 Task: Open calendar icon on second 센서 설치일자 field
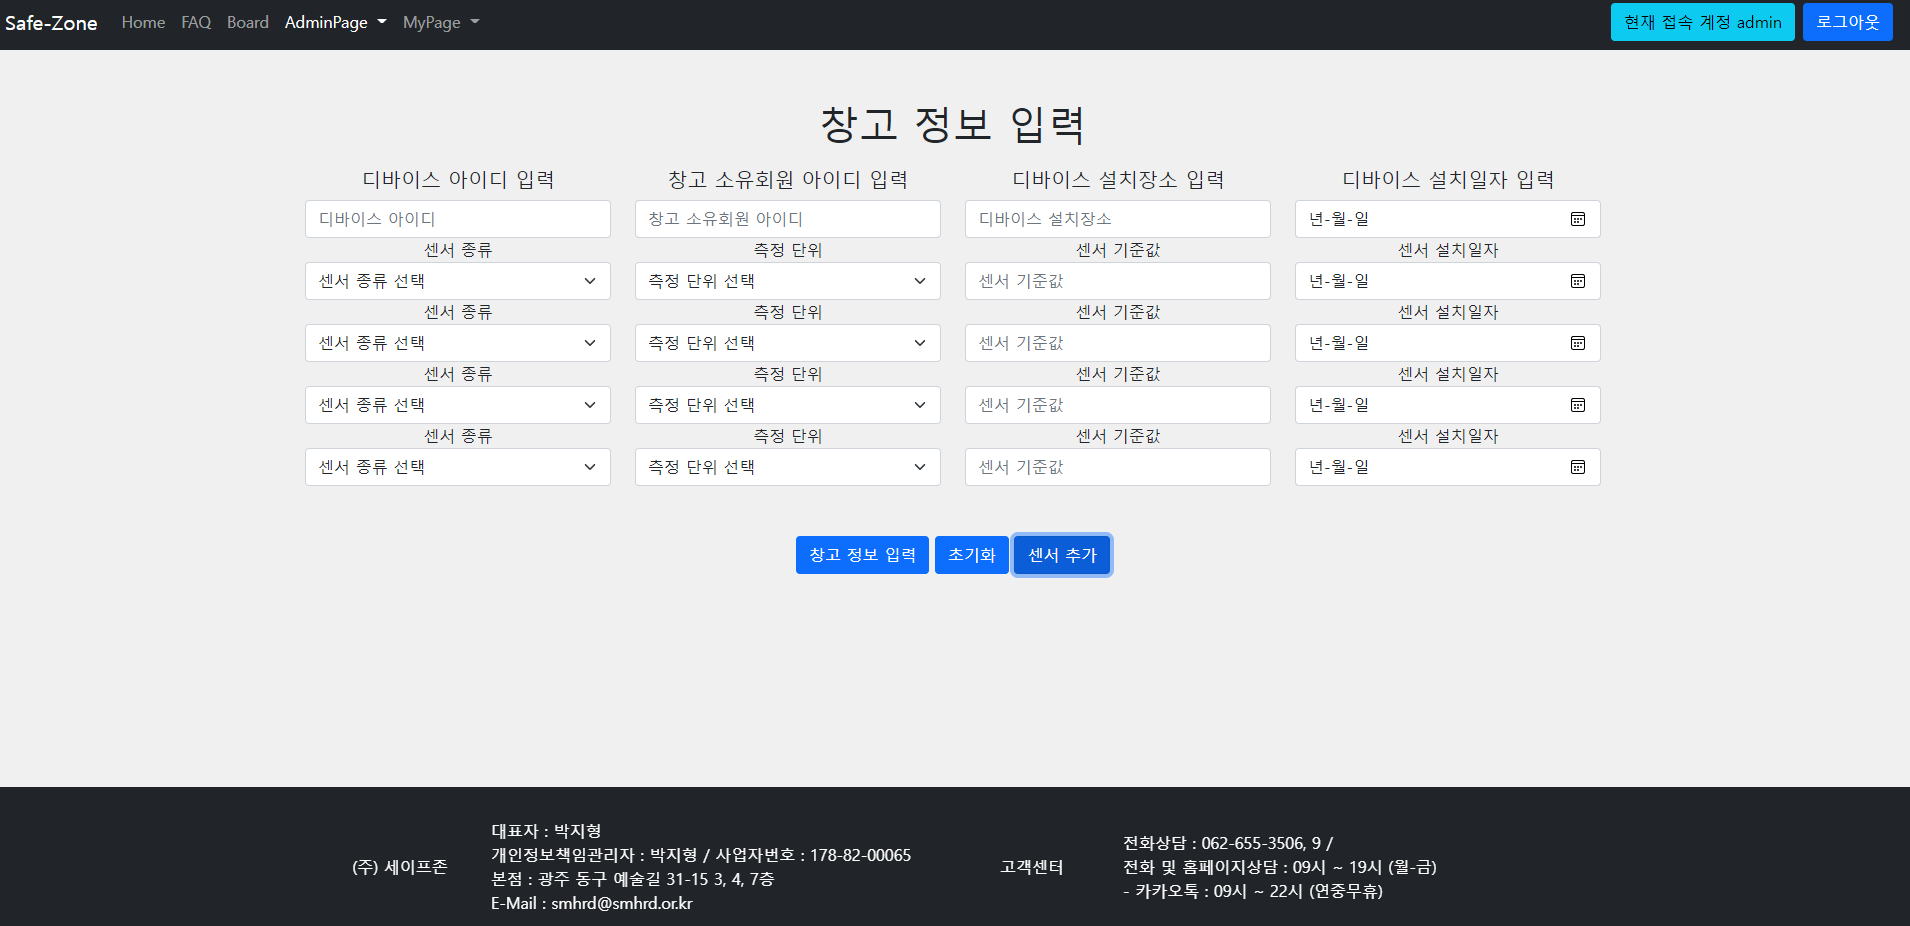coord(1578,343)
